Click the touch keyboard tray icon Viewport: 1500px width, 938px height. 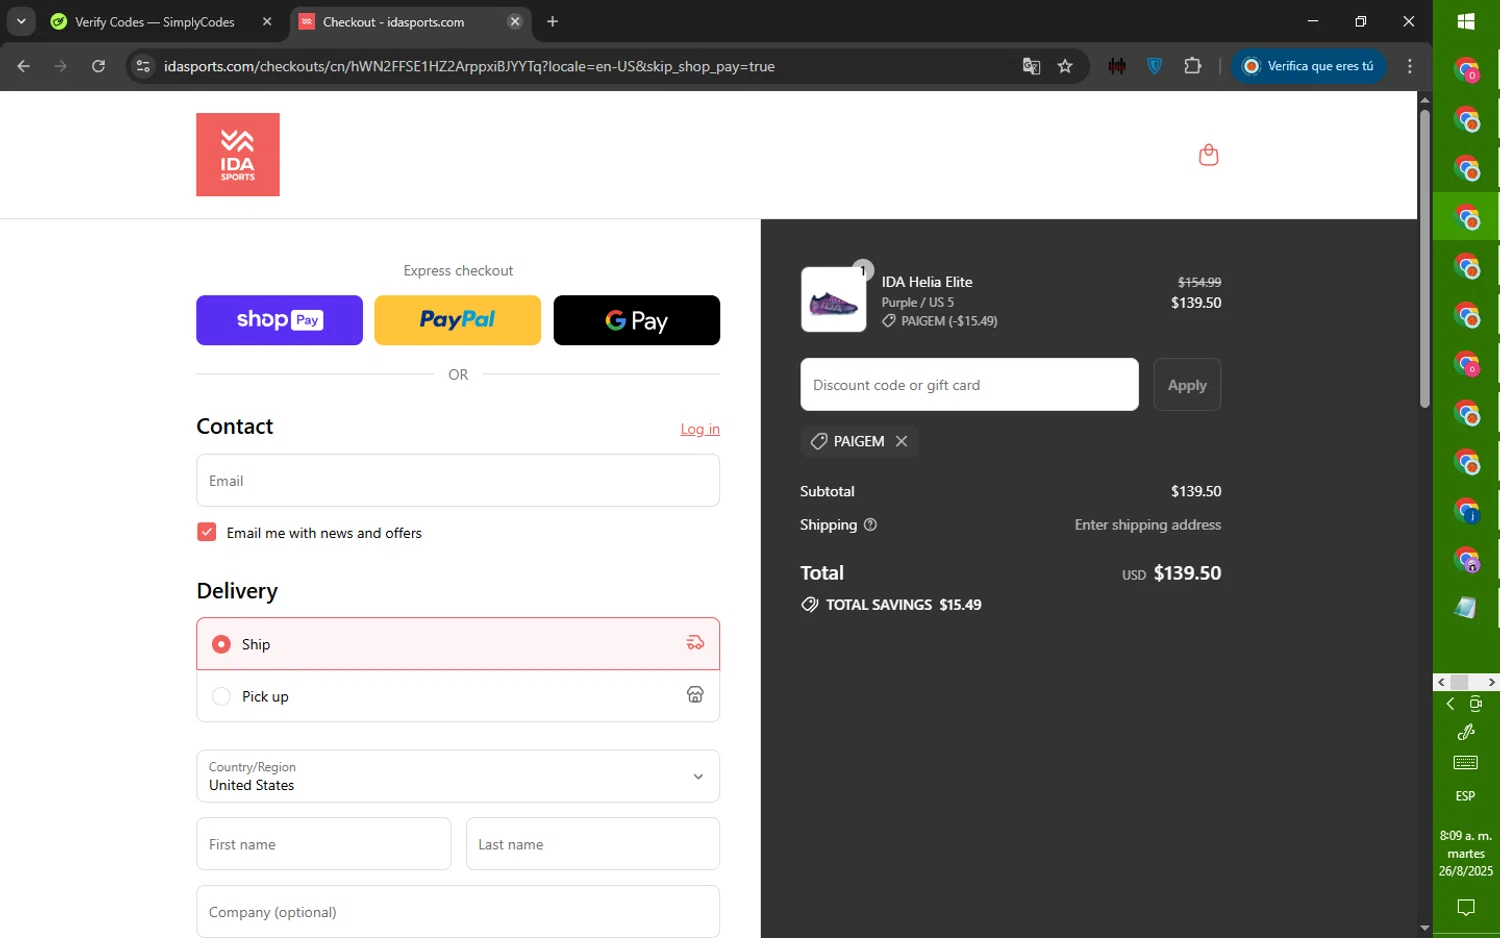coord(1466,763)
